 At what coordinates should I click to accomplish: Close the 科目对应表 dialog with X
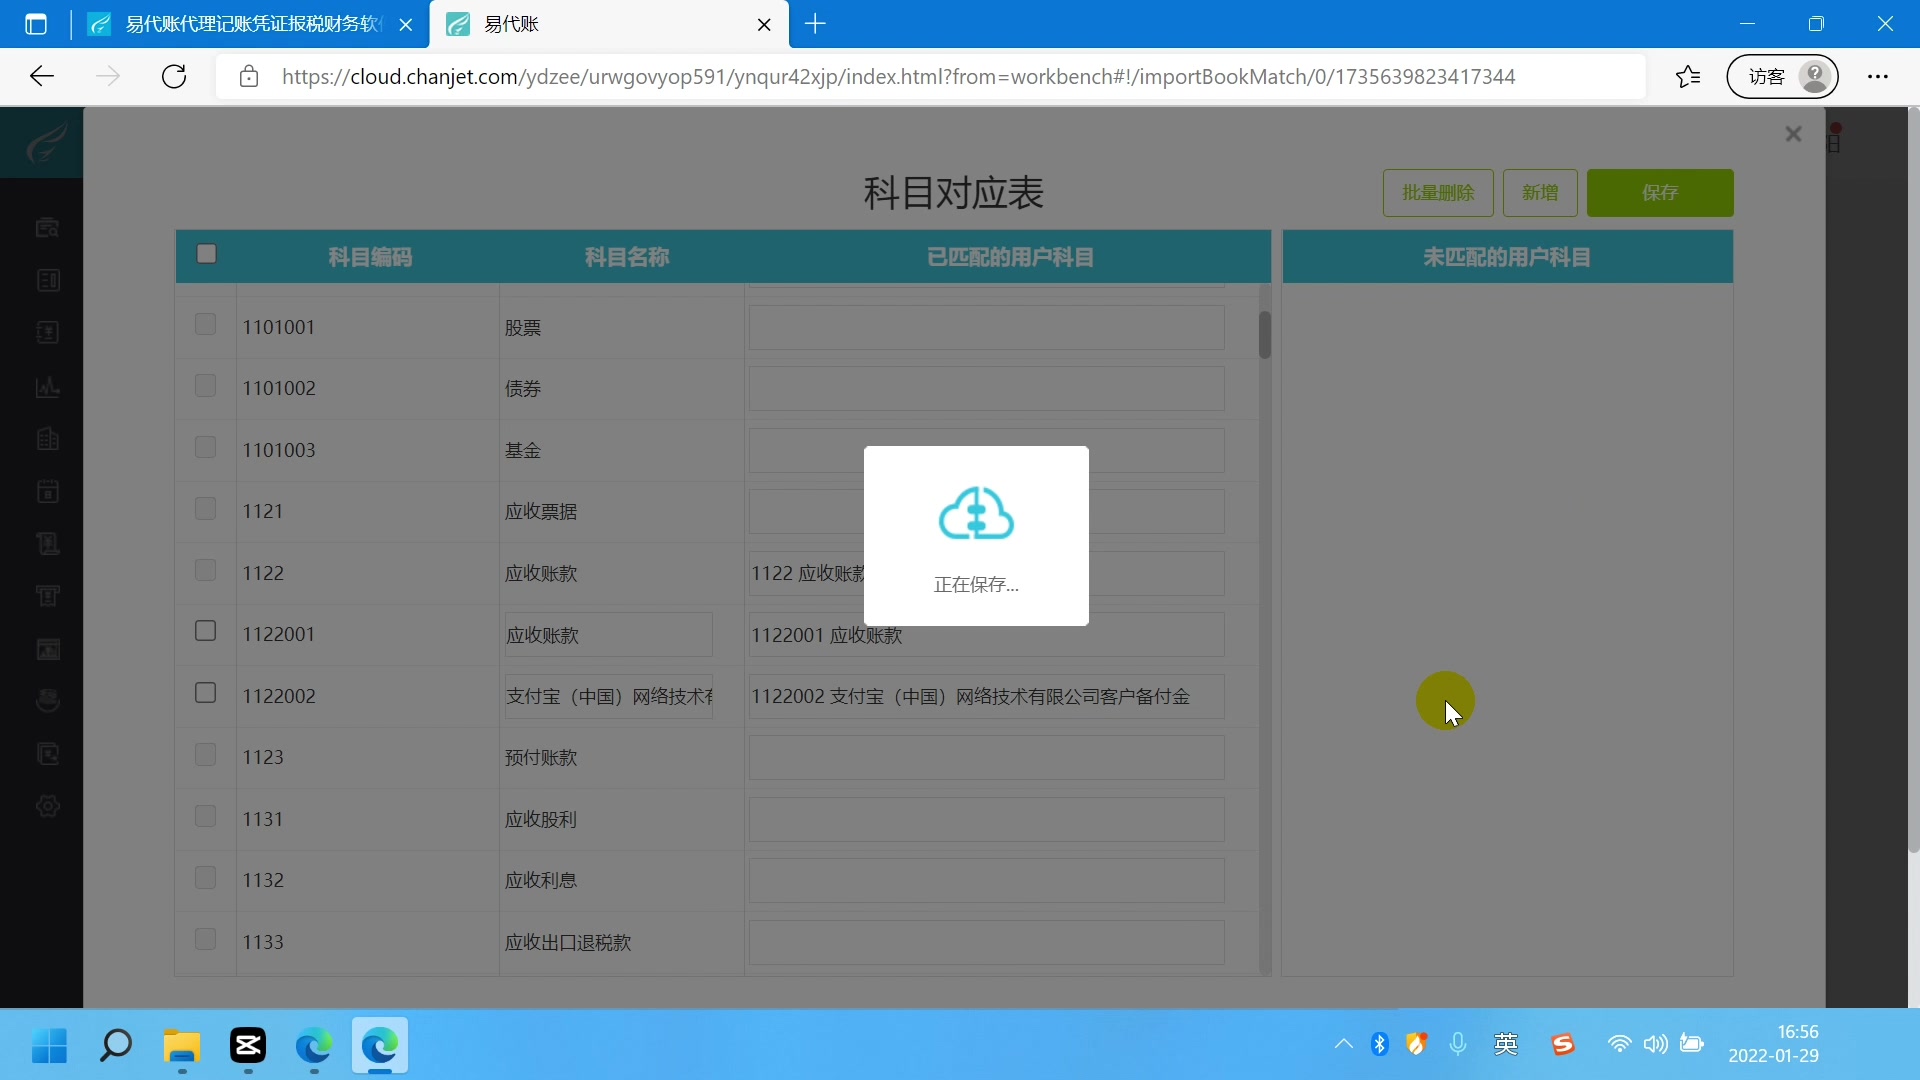point(1793,134)
